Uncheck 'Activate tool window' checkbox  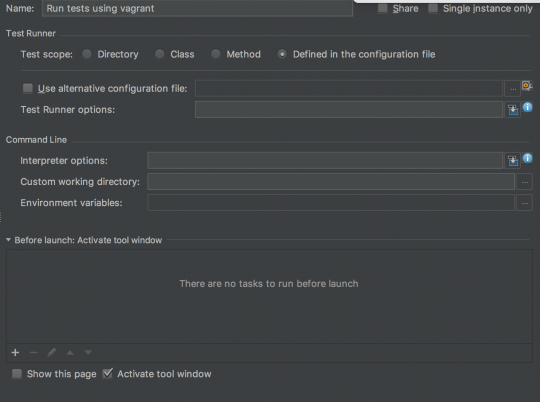[x=107, y=373]
